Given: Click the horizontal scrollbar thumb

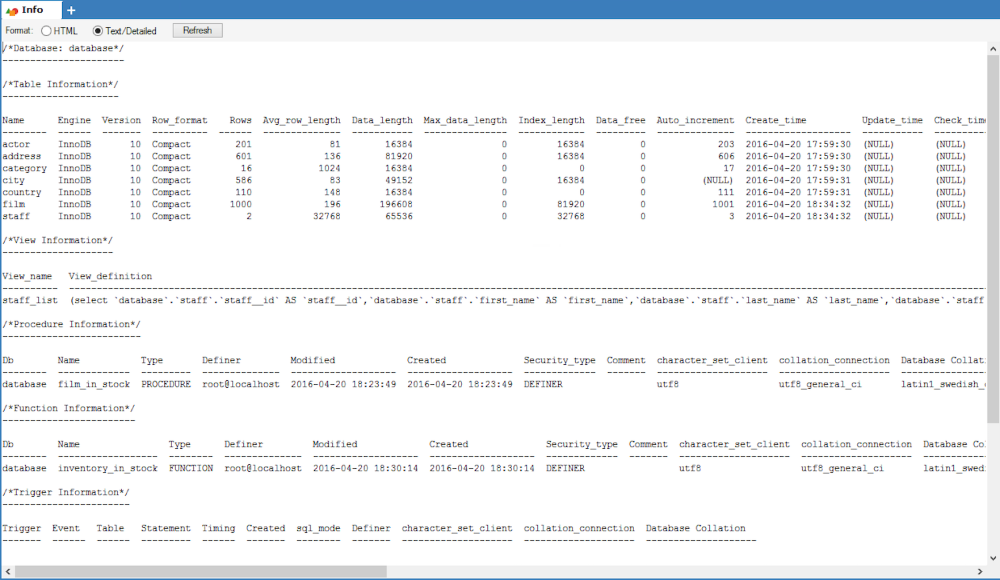Looking at the screenshot, I should pyautogui.click(x=201, y=571).
